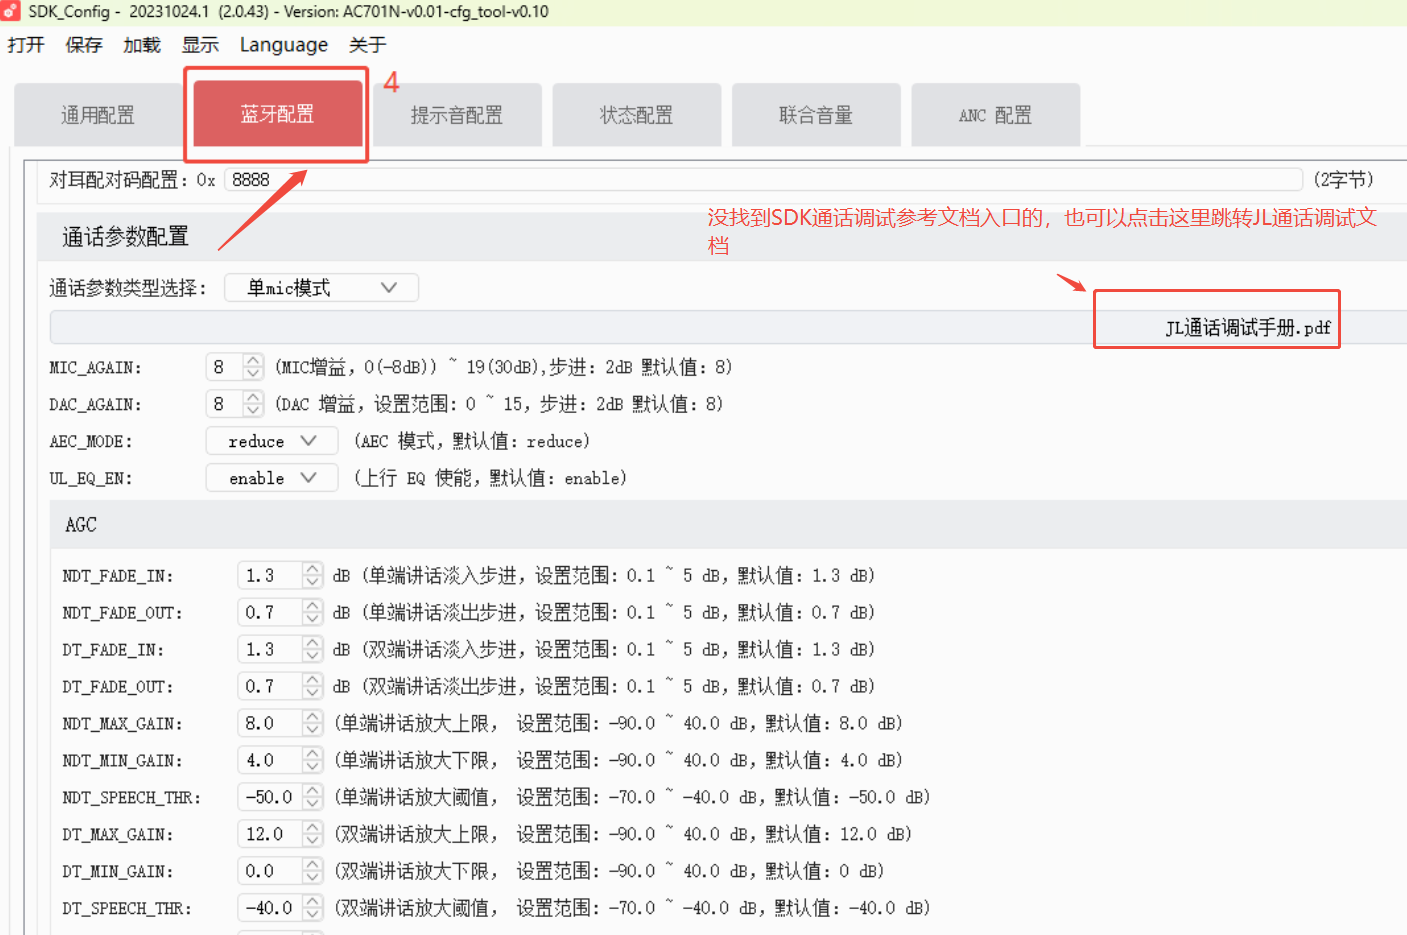Click the NDT_MAX_GAIN stepper arrows
This screenshot has width=1407, height=935.
coord(312,723)
